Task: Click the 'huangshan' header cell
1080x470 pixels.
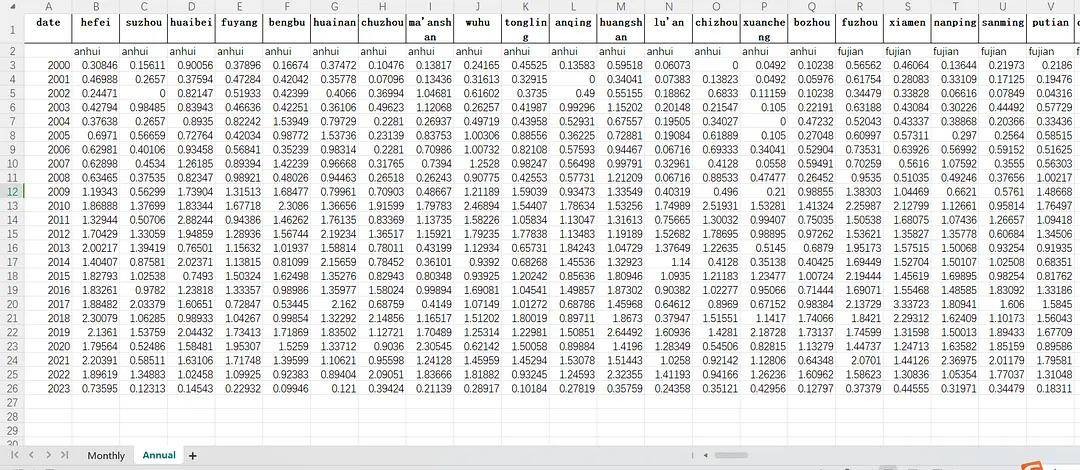Action: (x=621, y=30)
